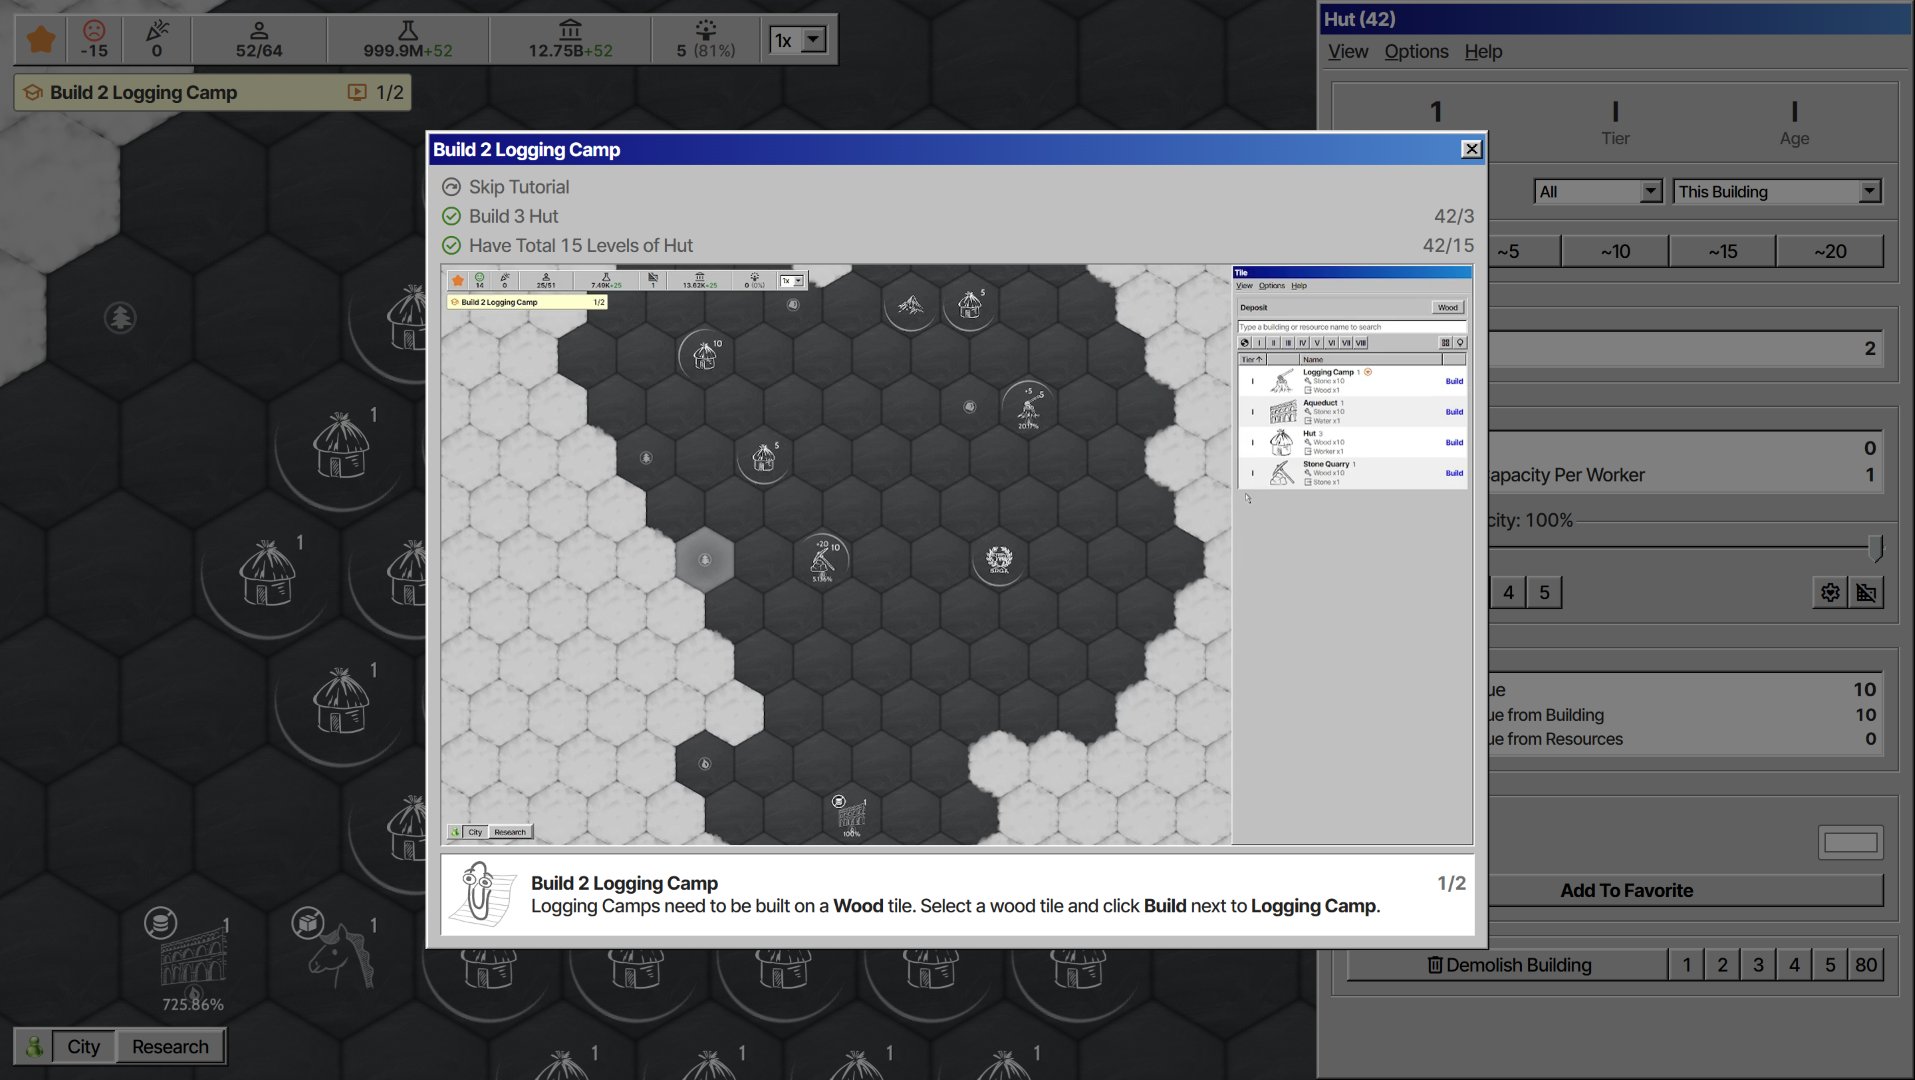This screenshot has height=1080, width=1915.
Task: Click the unhappy face happiness indicator
Action: (94, 30)
